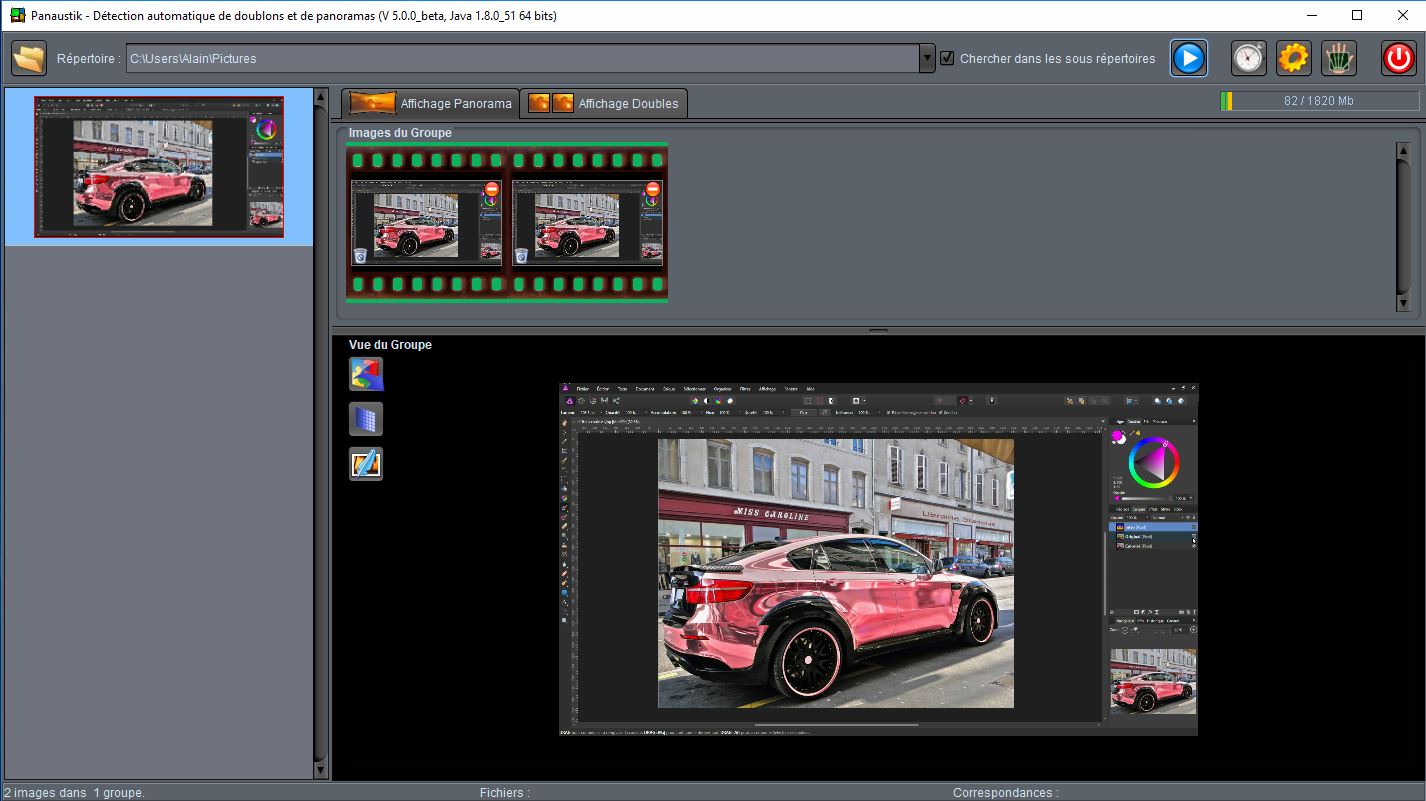Click the blue grid icon in Vue du Groupe
The width and height of the screenshot is (1426, 801).
(366, 419)
